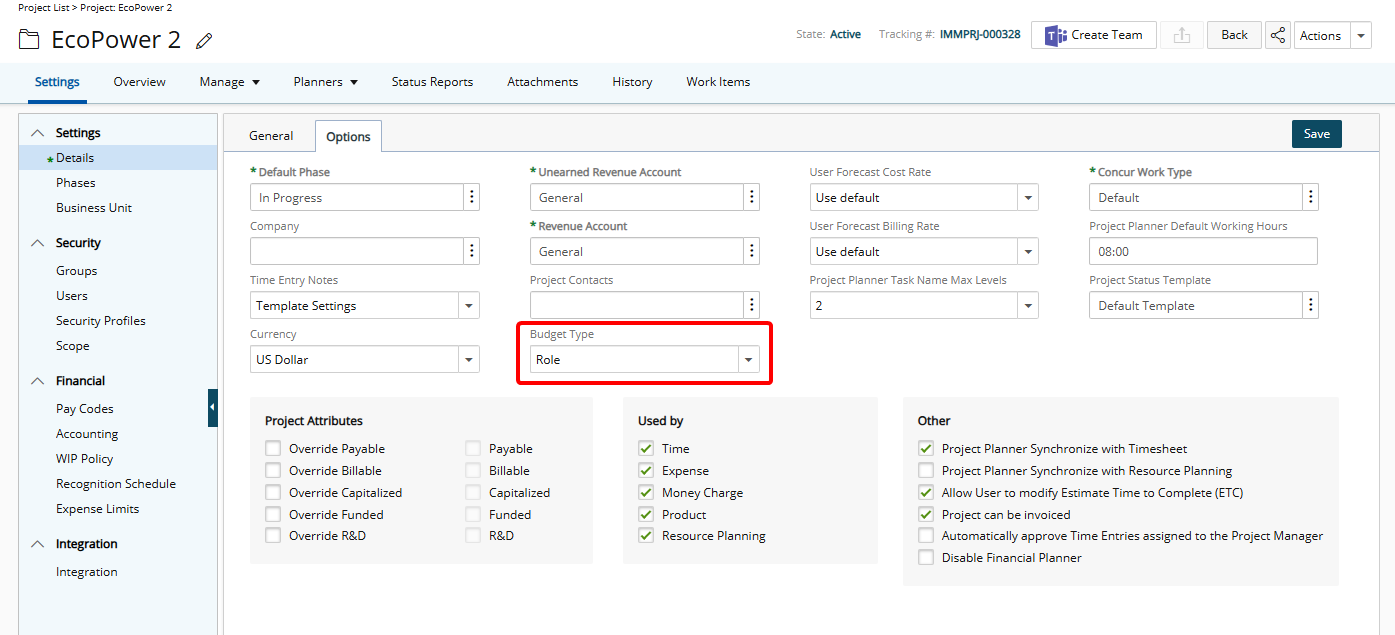
Task: Switch to the General tab
Action: [271, 136]
